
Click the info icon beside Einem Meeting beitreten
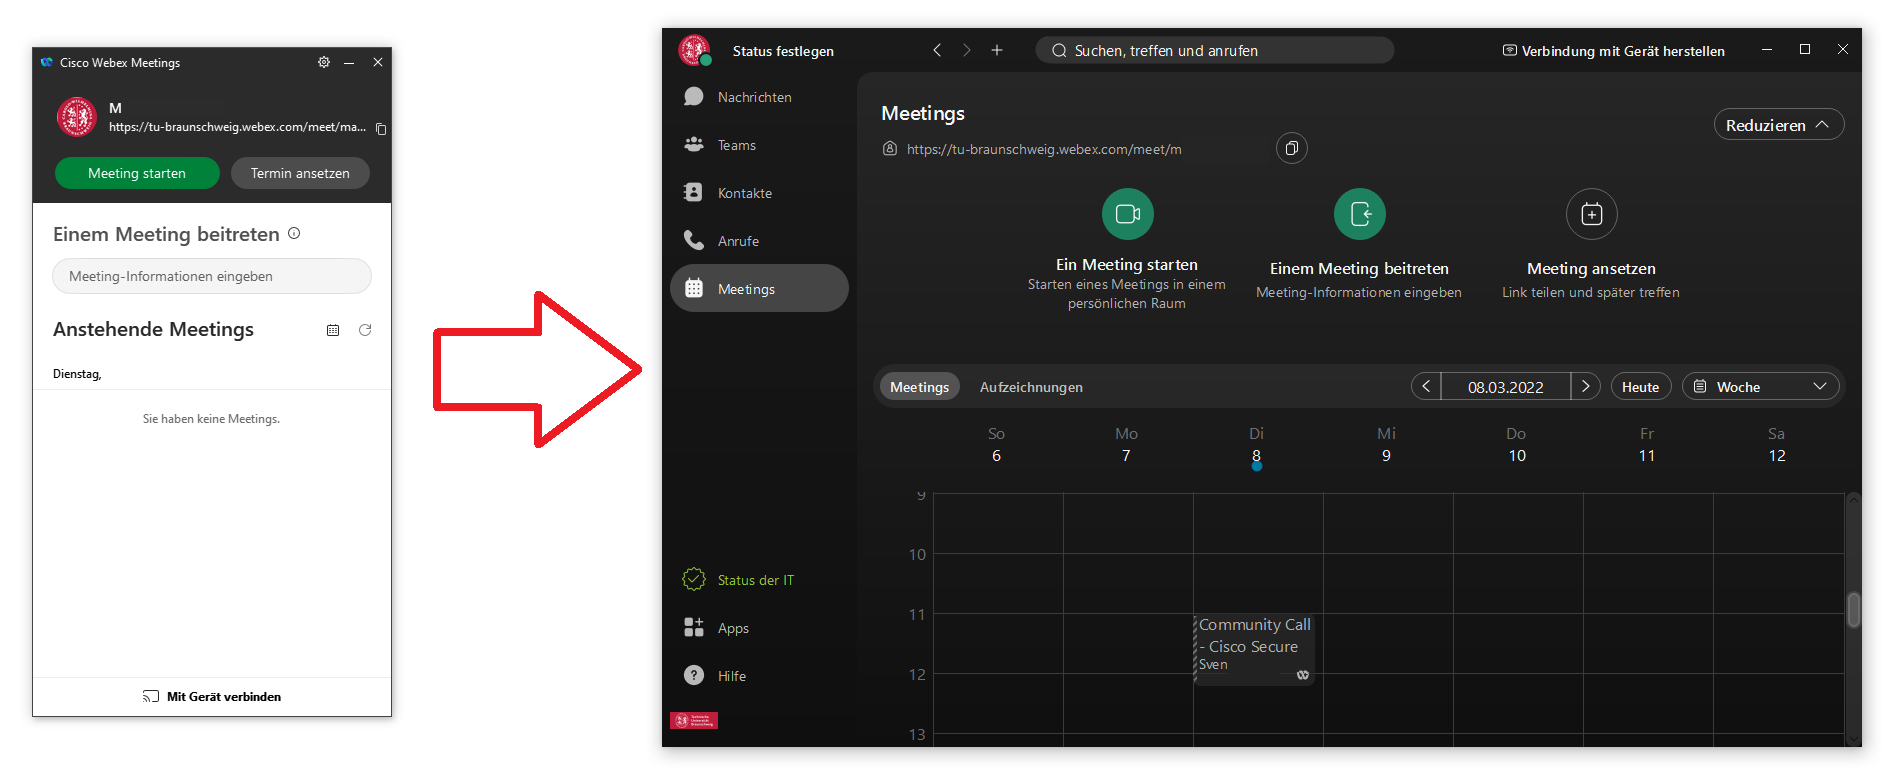(x=294, y=233)
